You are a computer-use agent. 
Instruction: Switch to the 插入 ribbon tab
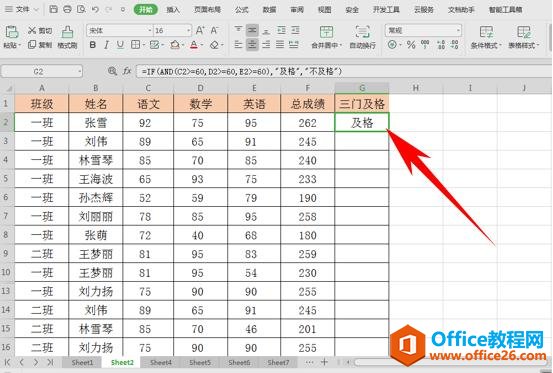(173, 10)
